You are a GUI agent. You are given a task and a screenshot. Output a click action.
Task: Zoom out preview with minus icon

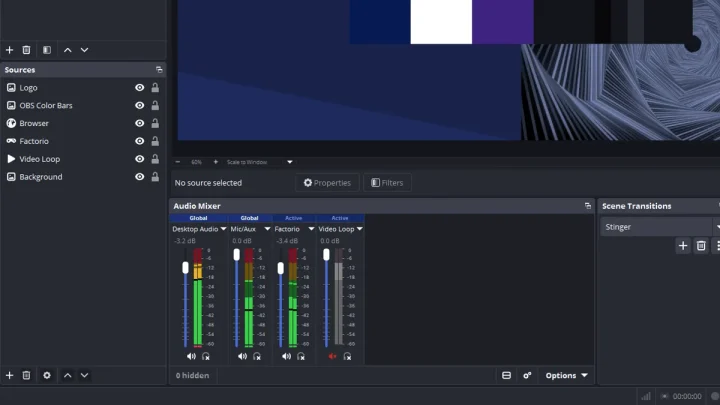pyautogui.click(x=178, y=162)
